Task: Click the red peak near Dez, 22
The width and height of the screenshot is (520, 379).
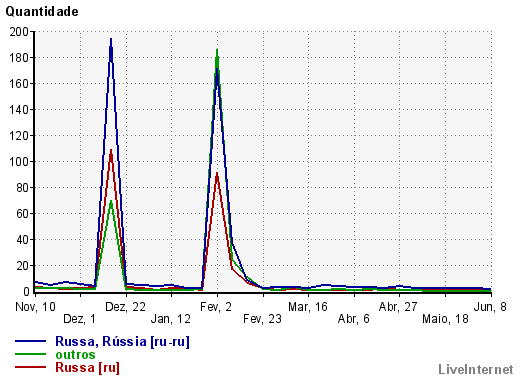Action: click(111, 151)
